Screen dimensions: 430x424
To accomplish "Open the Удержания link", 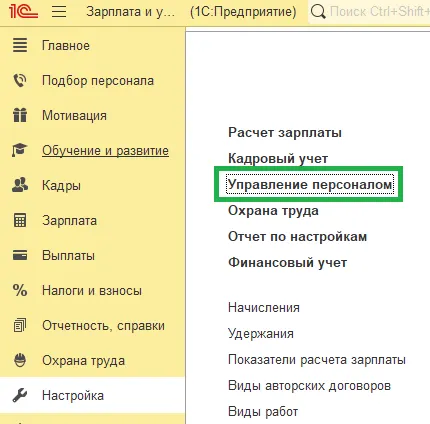I will pos(261,333).
